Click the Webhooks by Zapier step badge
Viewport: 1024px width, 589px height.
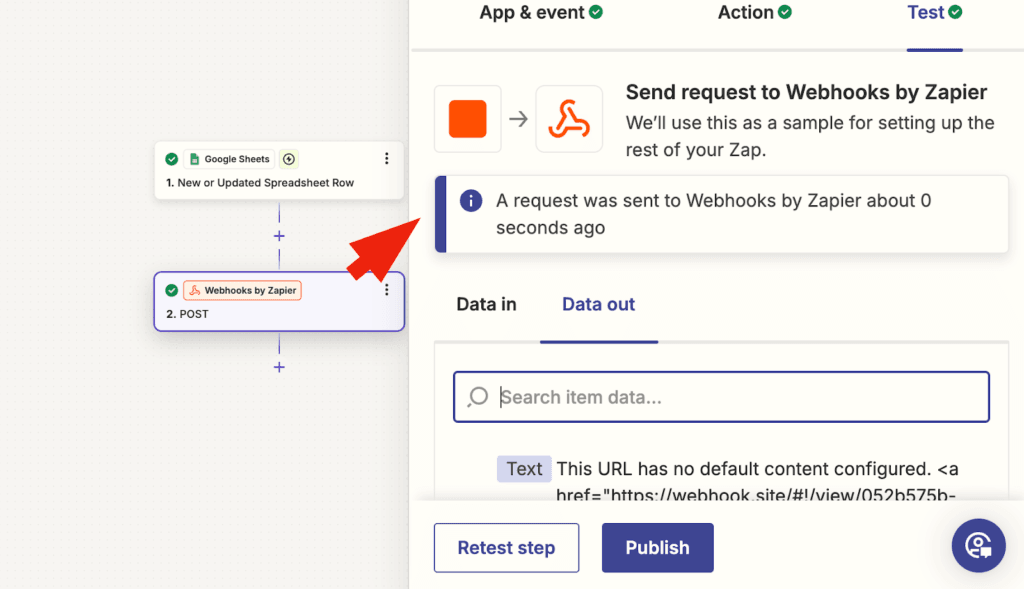tap(242, 290)
